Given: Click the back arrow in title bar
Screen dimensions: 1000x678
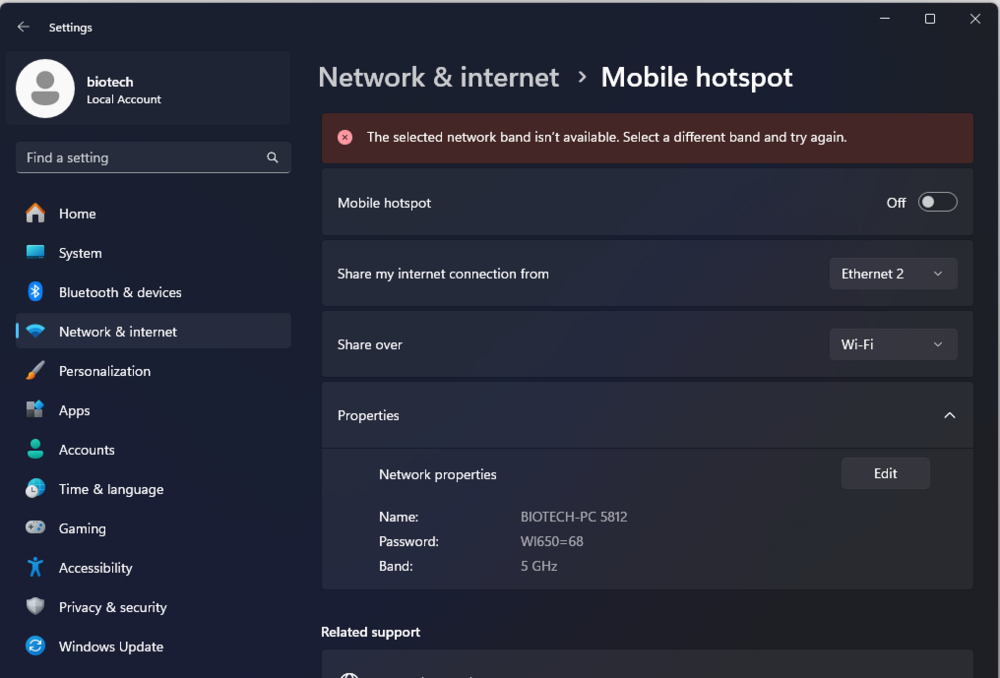Looking at the screenshot, I should [x=24, y=27].
